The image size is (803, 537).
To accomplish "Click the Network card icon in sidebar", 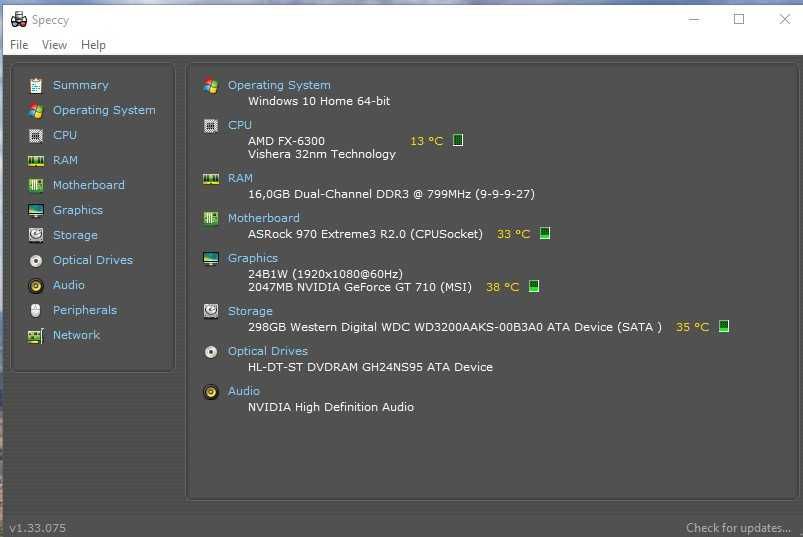I will 36,336.
